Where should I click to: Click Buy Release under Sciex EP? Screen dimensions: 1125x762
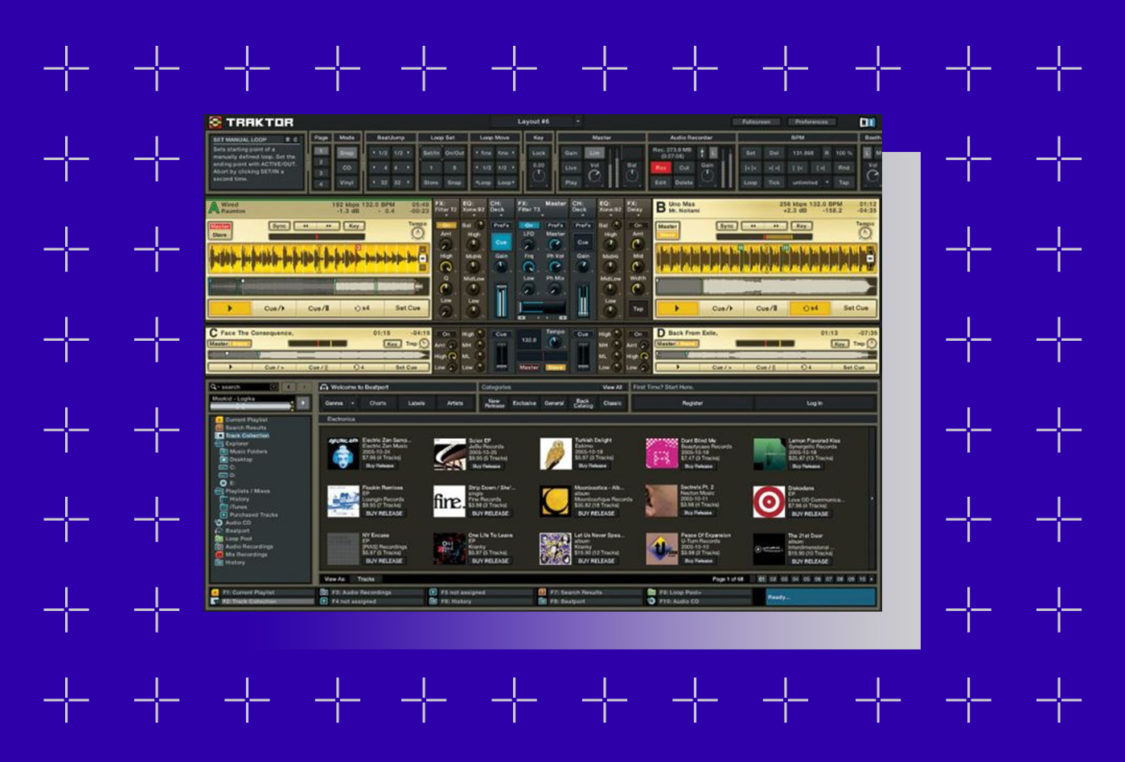click(485, 466)
